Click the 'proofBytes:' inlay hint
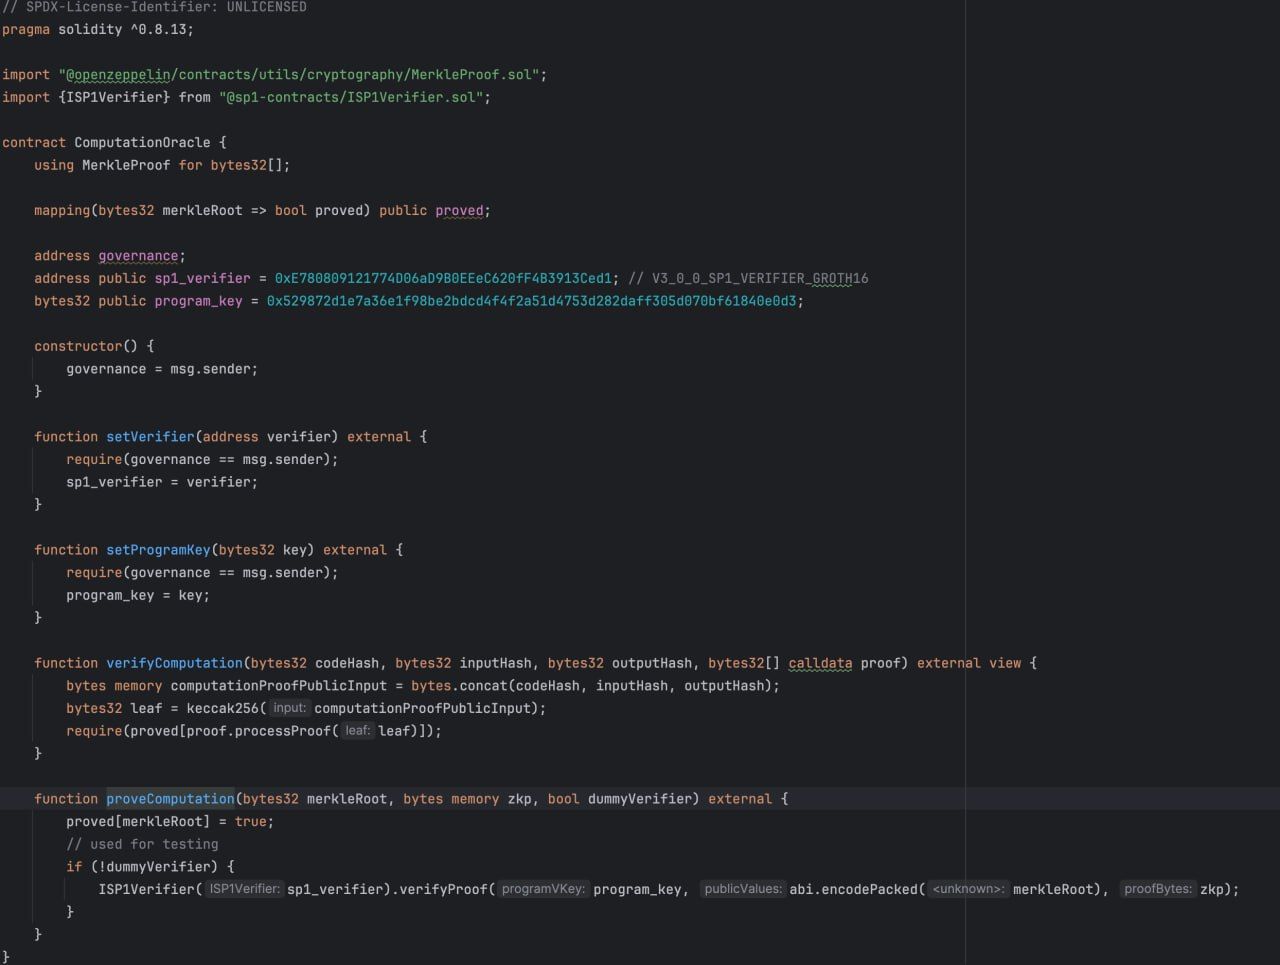 pyautogui.click(x=1158, y=889)
